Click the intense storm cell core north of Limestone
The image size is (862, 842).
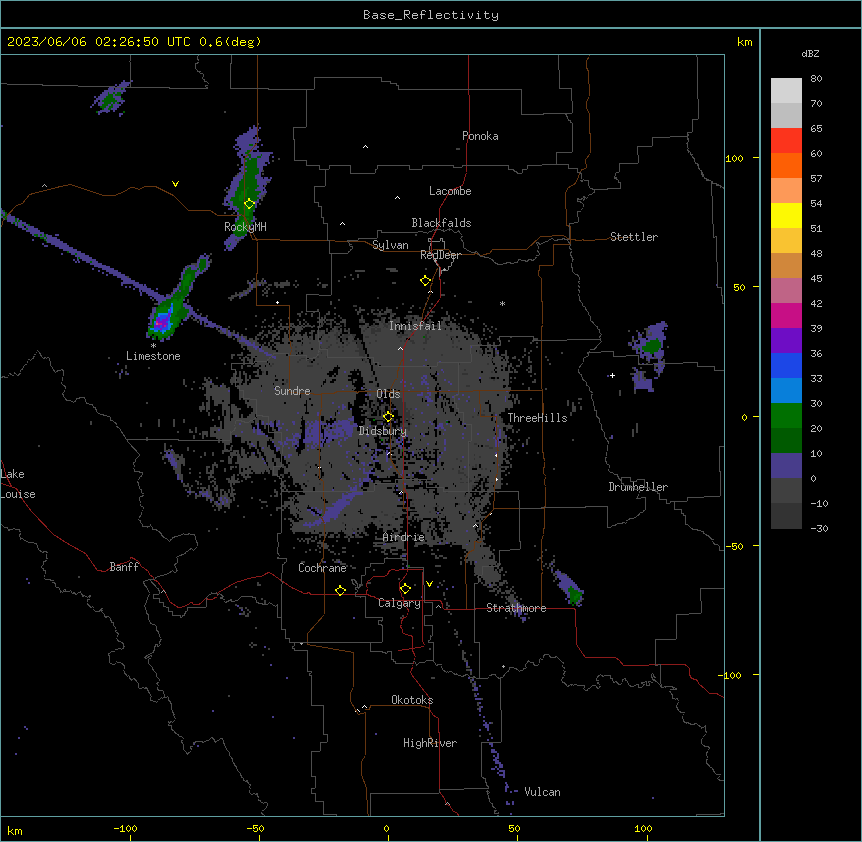coord(163,320)
